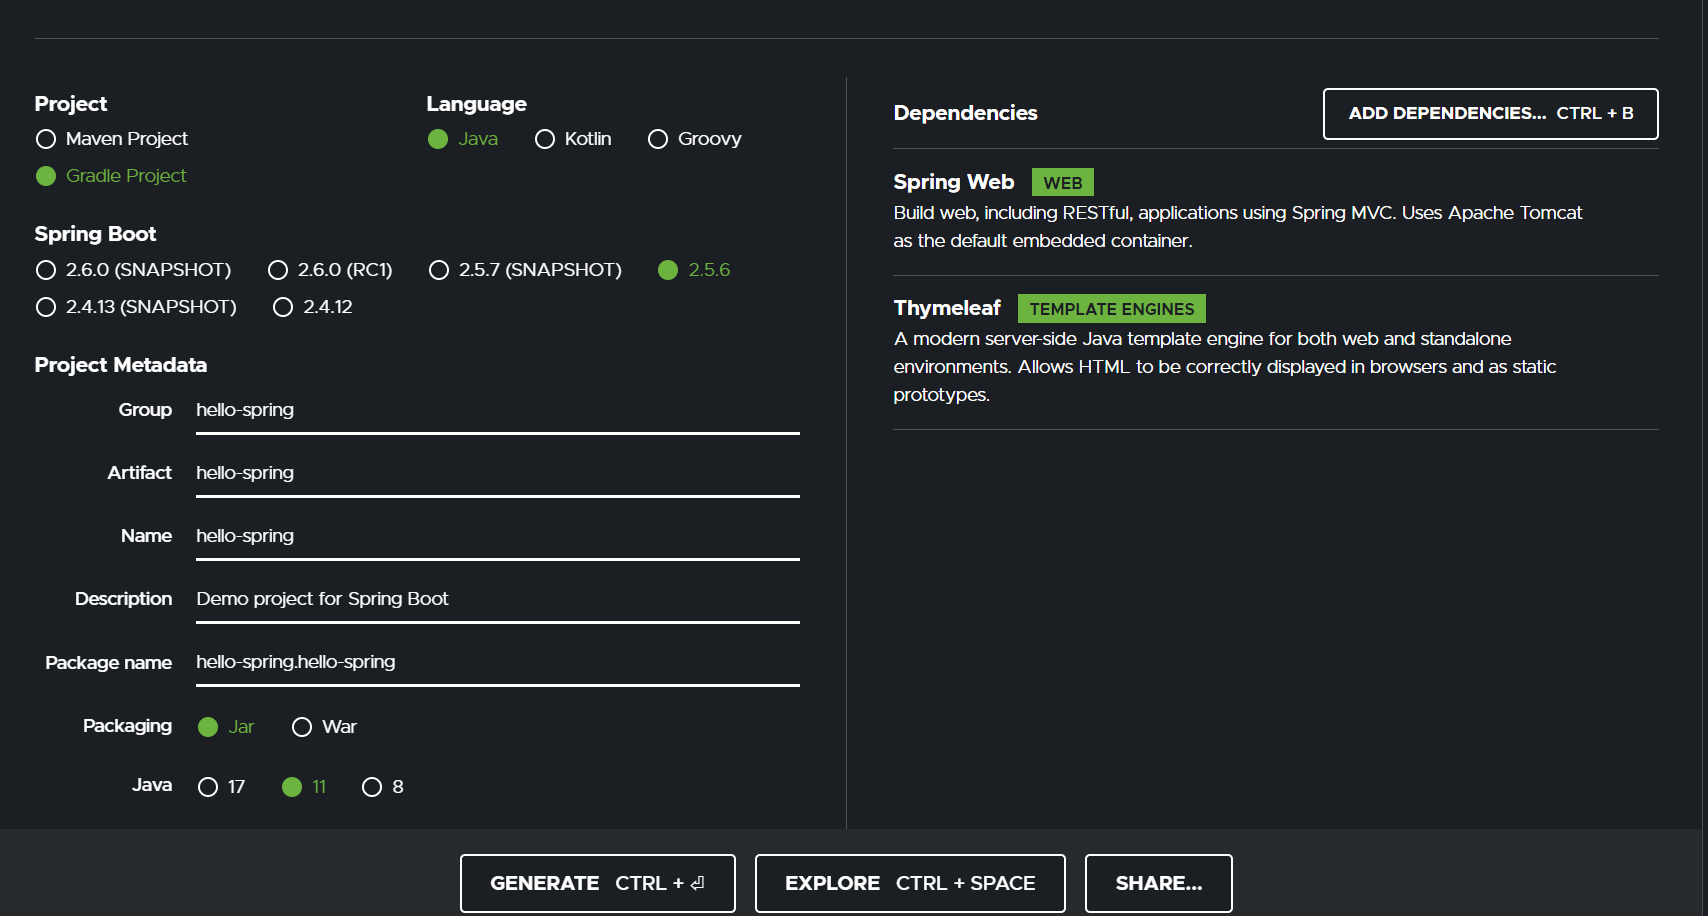
Task: Select Spring Boot 2.5.7 (SNAPSHOT)
Action: pyautogui.click(x=525, y=270)
